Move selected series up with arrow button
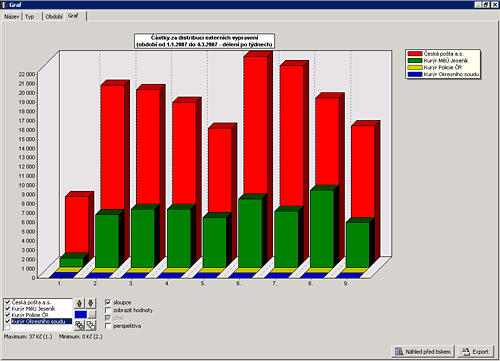 coord(80,303)
